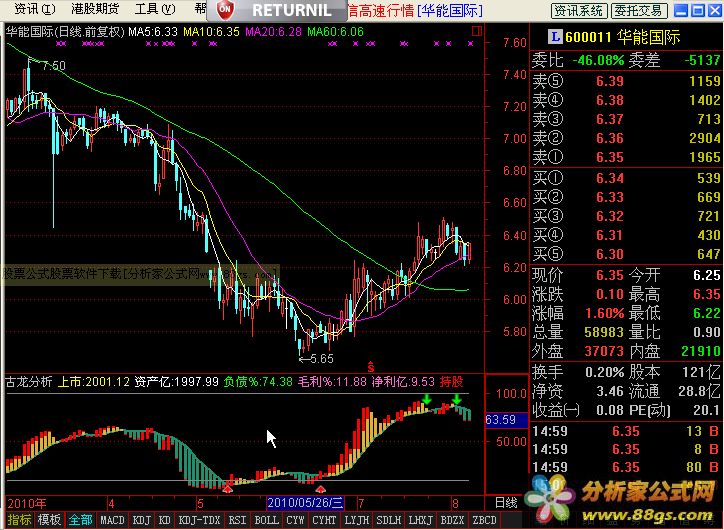The image size is (724, 530).
Task: Switch to the KD indicator
Action: pos(164,520)
